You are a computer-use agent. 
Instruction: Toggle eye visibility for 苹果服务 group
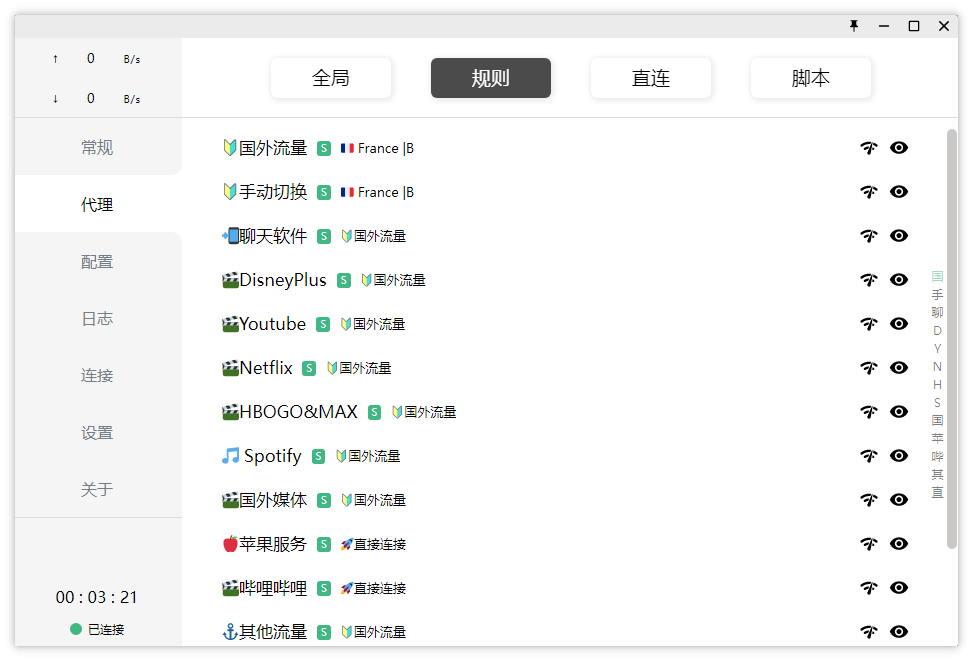pyautogui.click(x=899, y=544)
